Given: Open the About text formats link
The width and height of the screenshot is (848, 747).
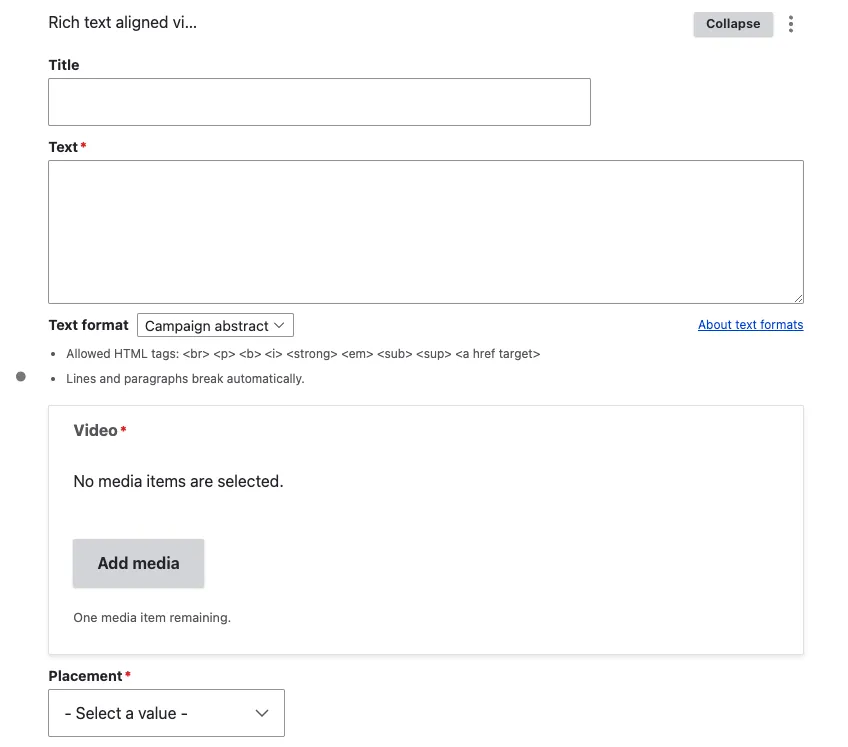Looking at the screenshot, I should pyautogui.click(x=750, y=325).
